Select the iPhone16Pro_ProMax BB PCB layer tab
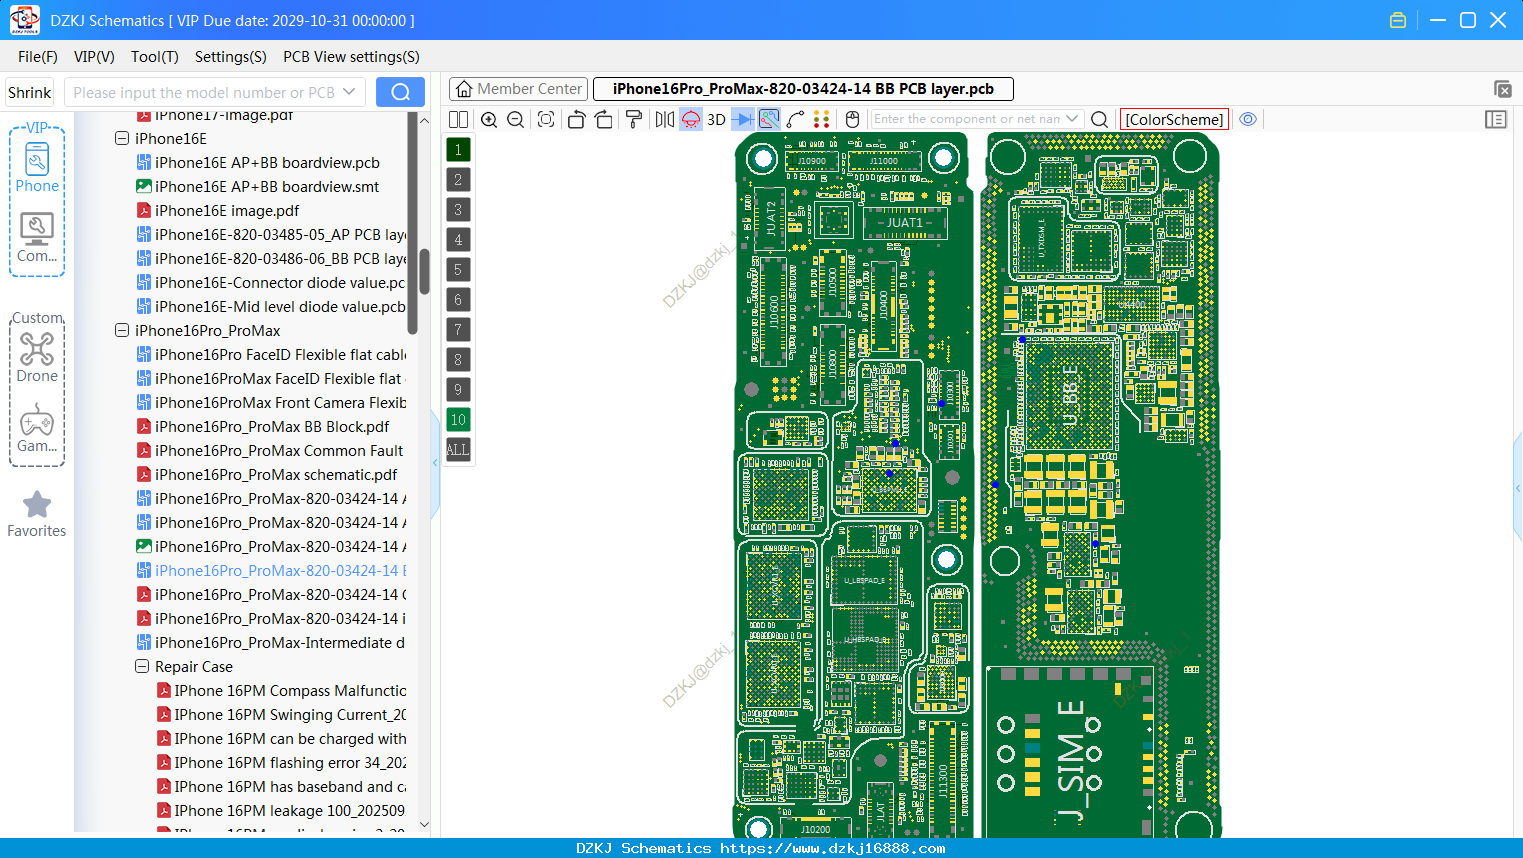The height and width of the screenshot is (858, 1523). 803,89
